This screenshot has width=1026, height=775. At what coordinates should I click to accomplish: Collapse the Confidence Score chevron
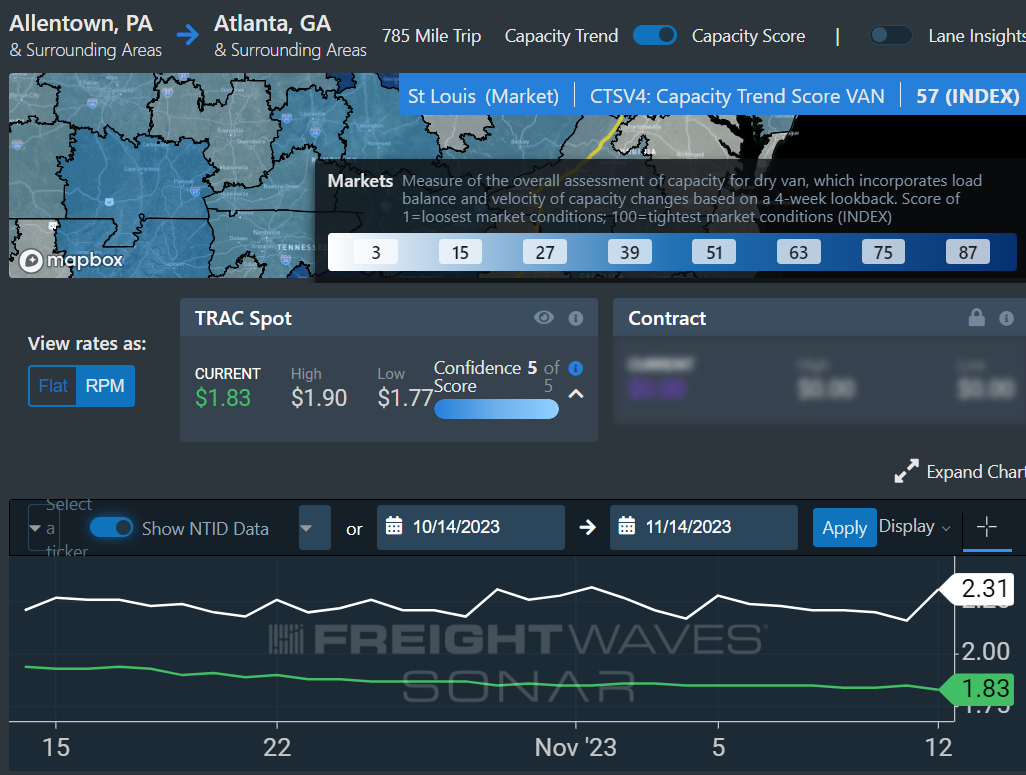[576, 394]
